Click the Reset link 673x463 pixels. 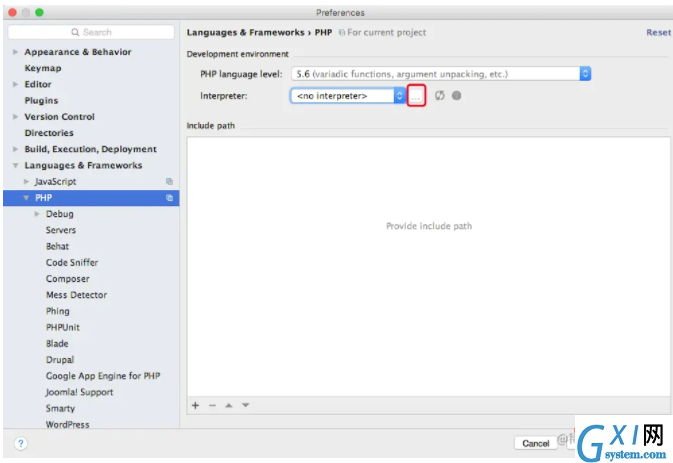658,33
